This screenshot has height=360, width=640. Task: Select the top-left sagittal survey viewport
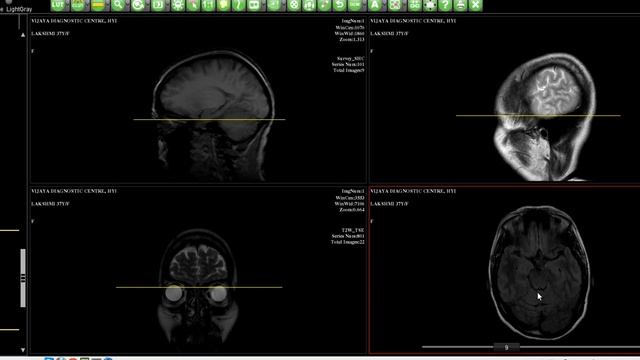(198, 100)
